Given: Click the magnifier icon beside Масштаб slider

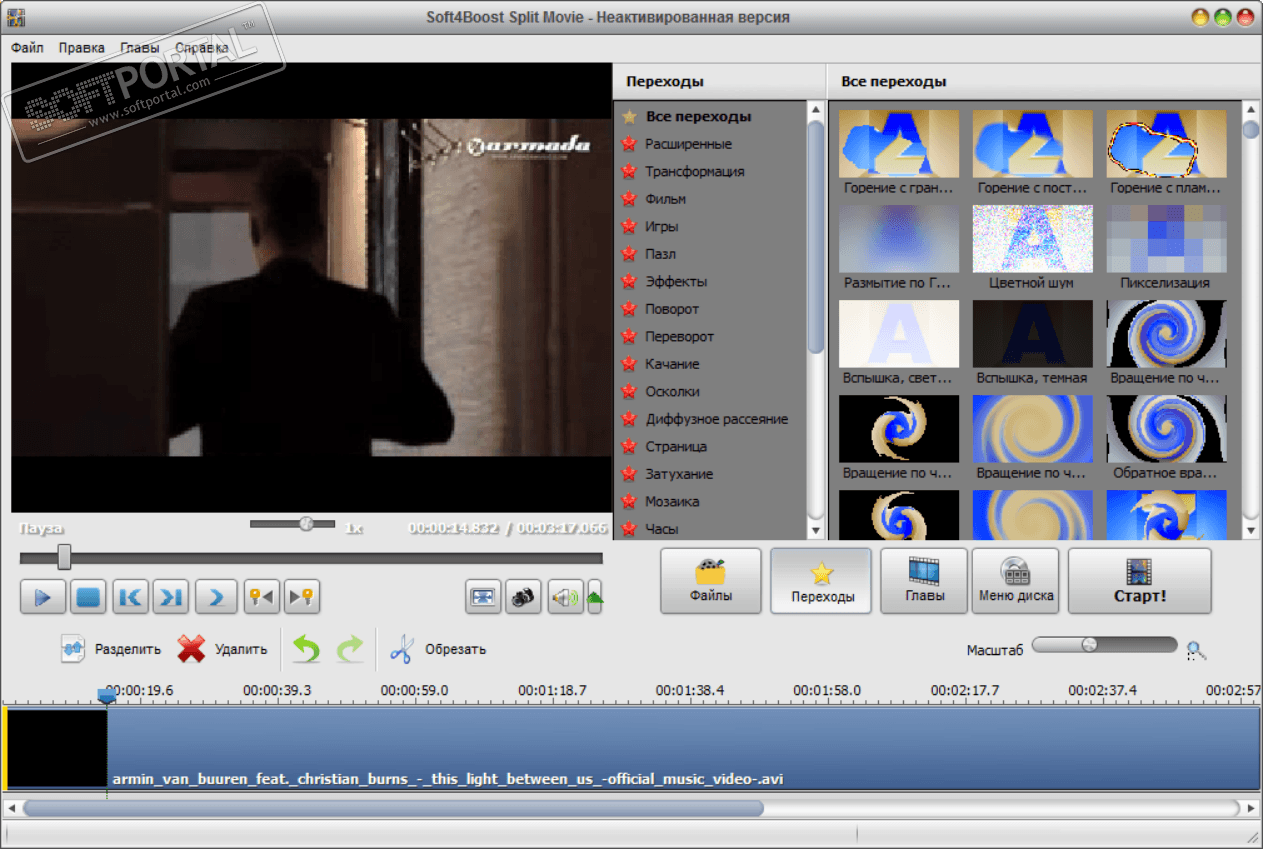Looking at the screenshot, I should pos(1197,651).
